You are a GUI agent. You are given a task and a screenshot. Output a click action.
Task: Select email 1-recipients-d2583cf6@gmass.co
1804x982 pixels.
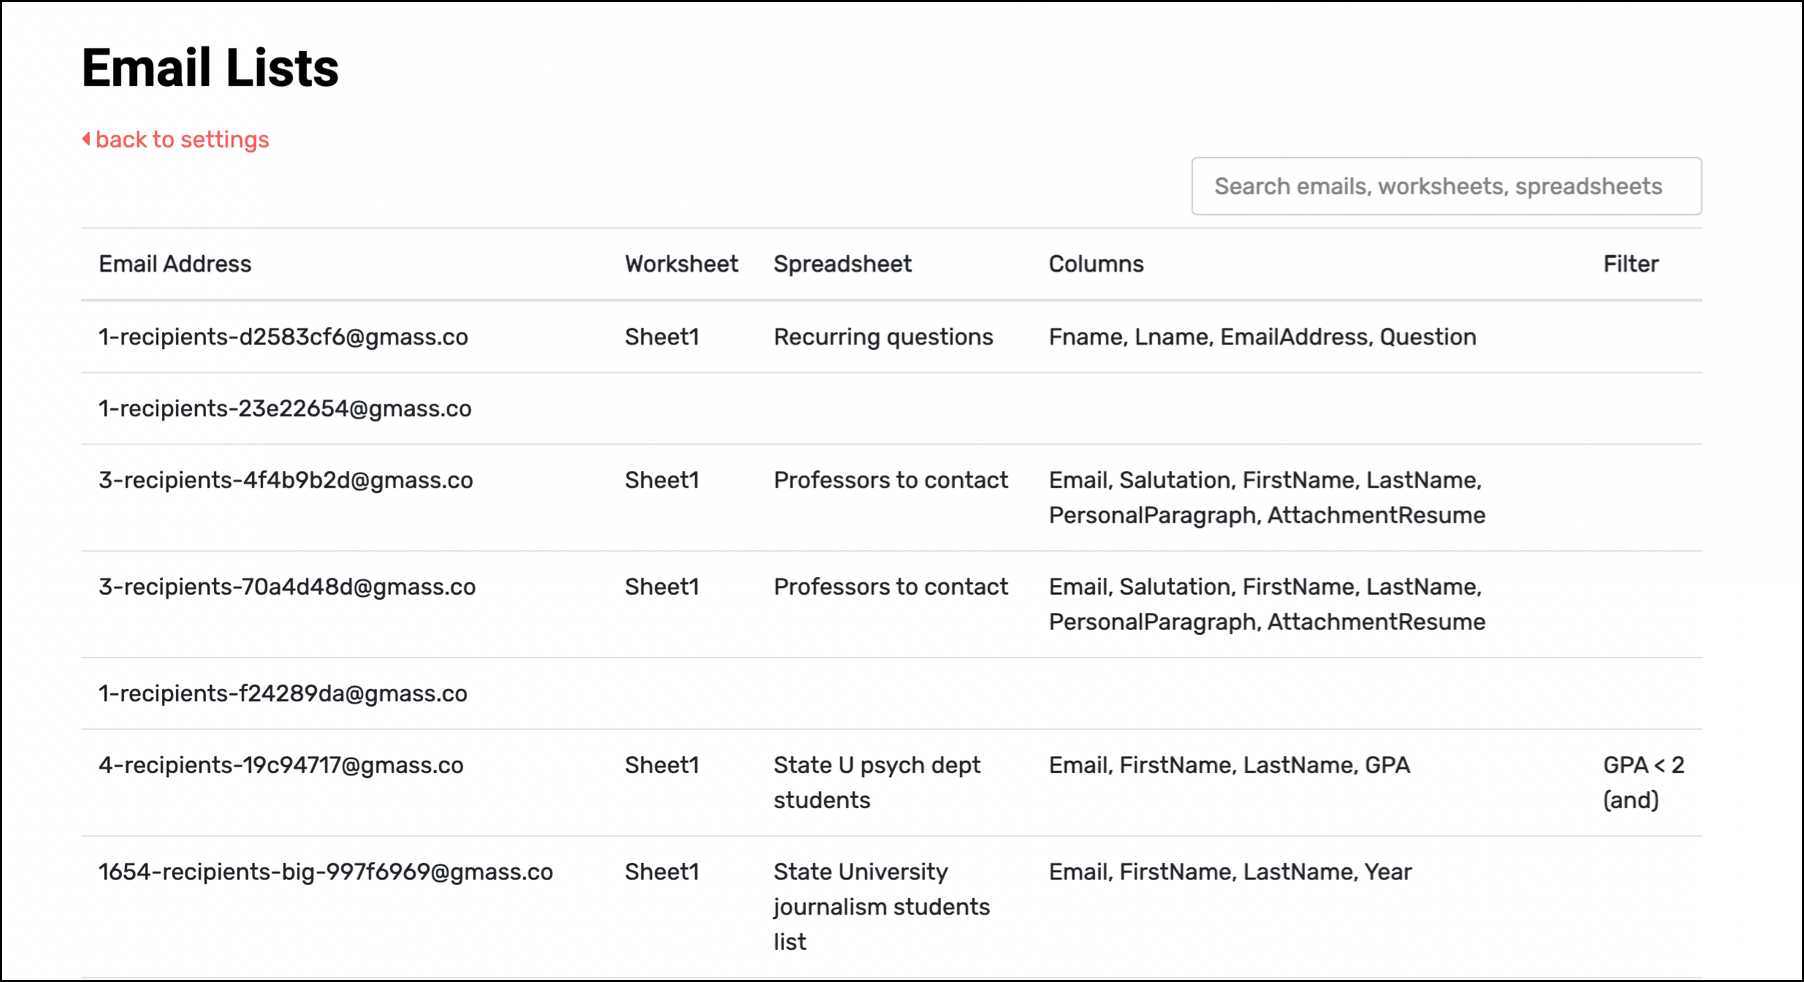[283, 337]
